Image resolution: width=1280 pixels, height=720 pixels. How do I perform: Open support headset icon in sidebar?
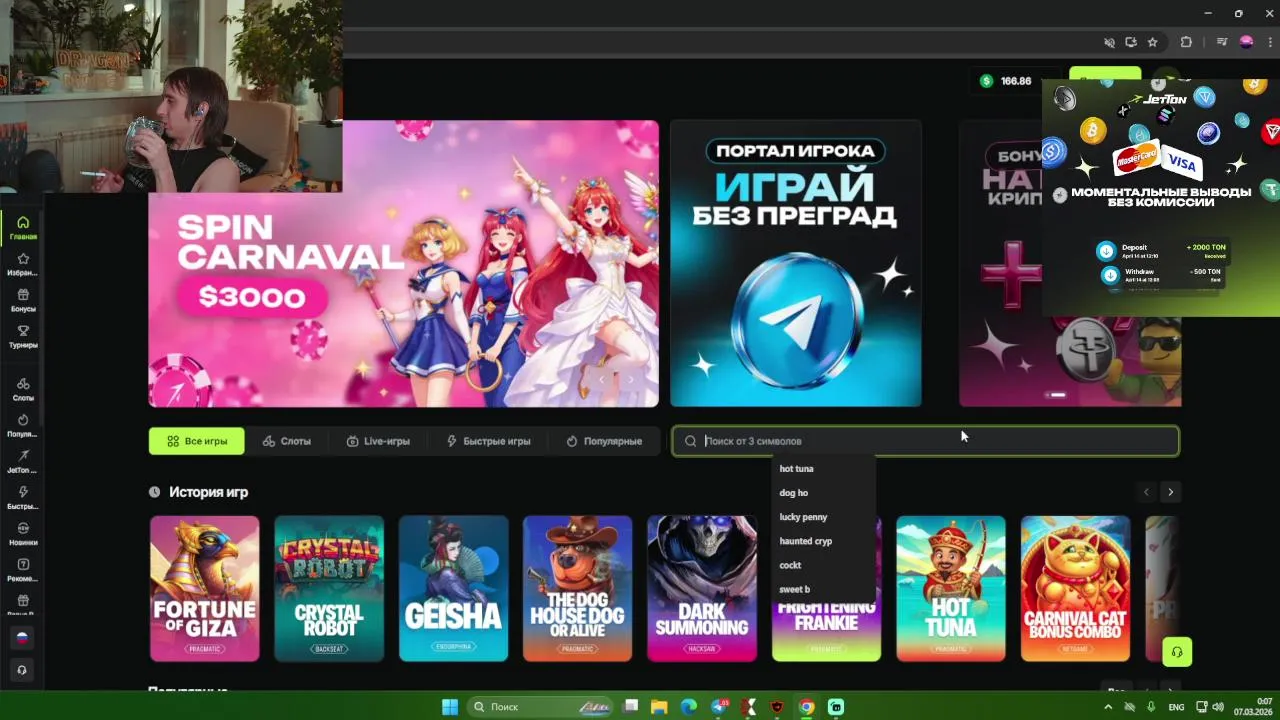[22, 670]
